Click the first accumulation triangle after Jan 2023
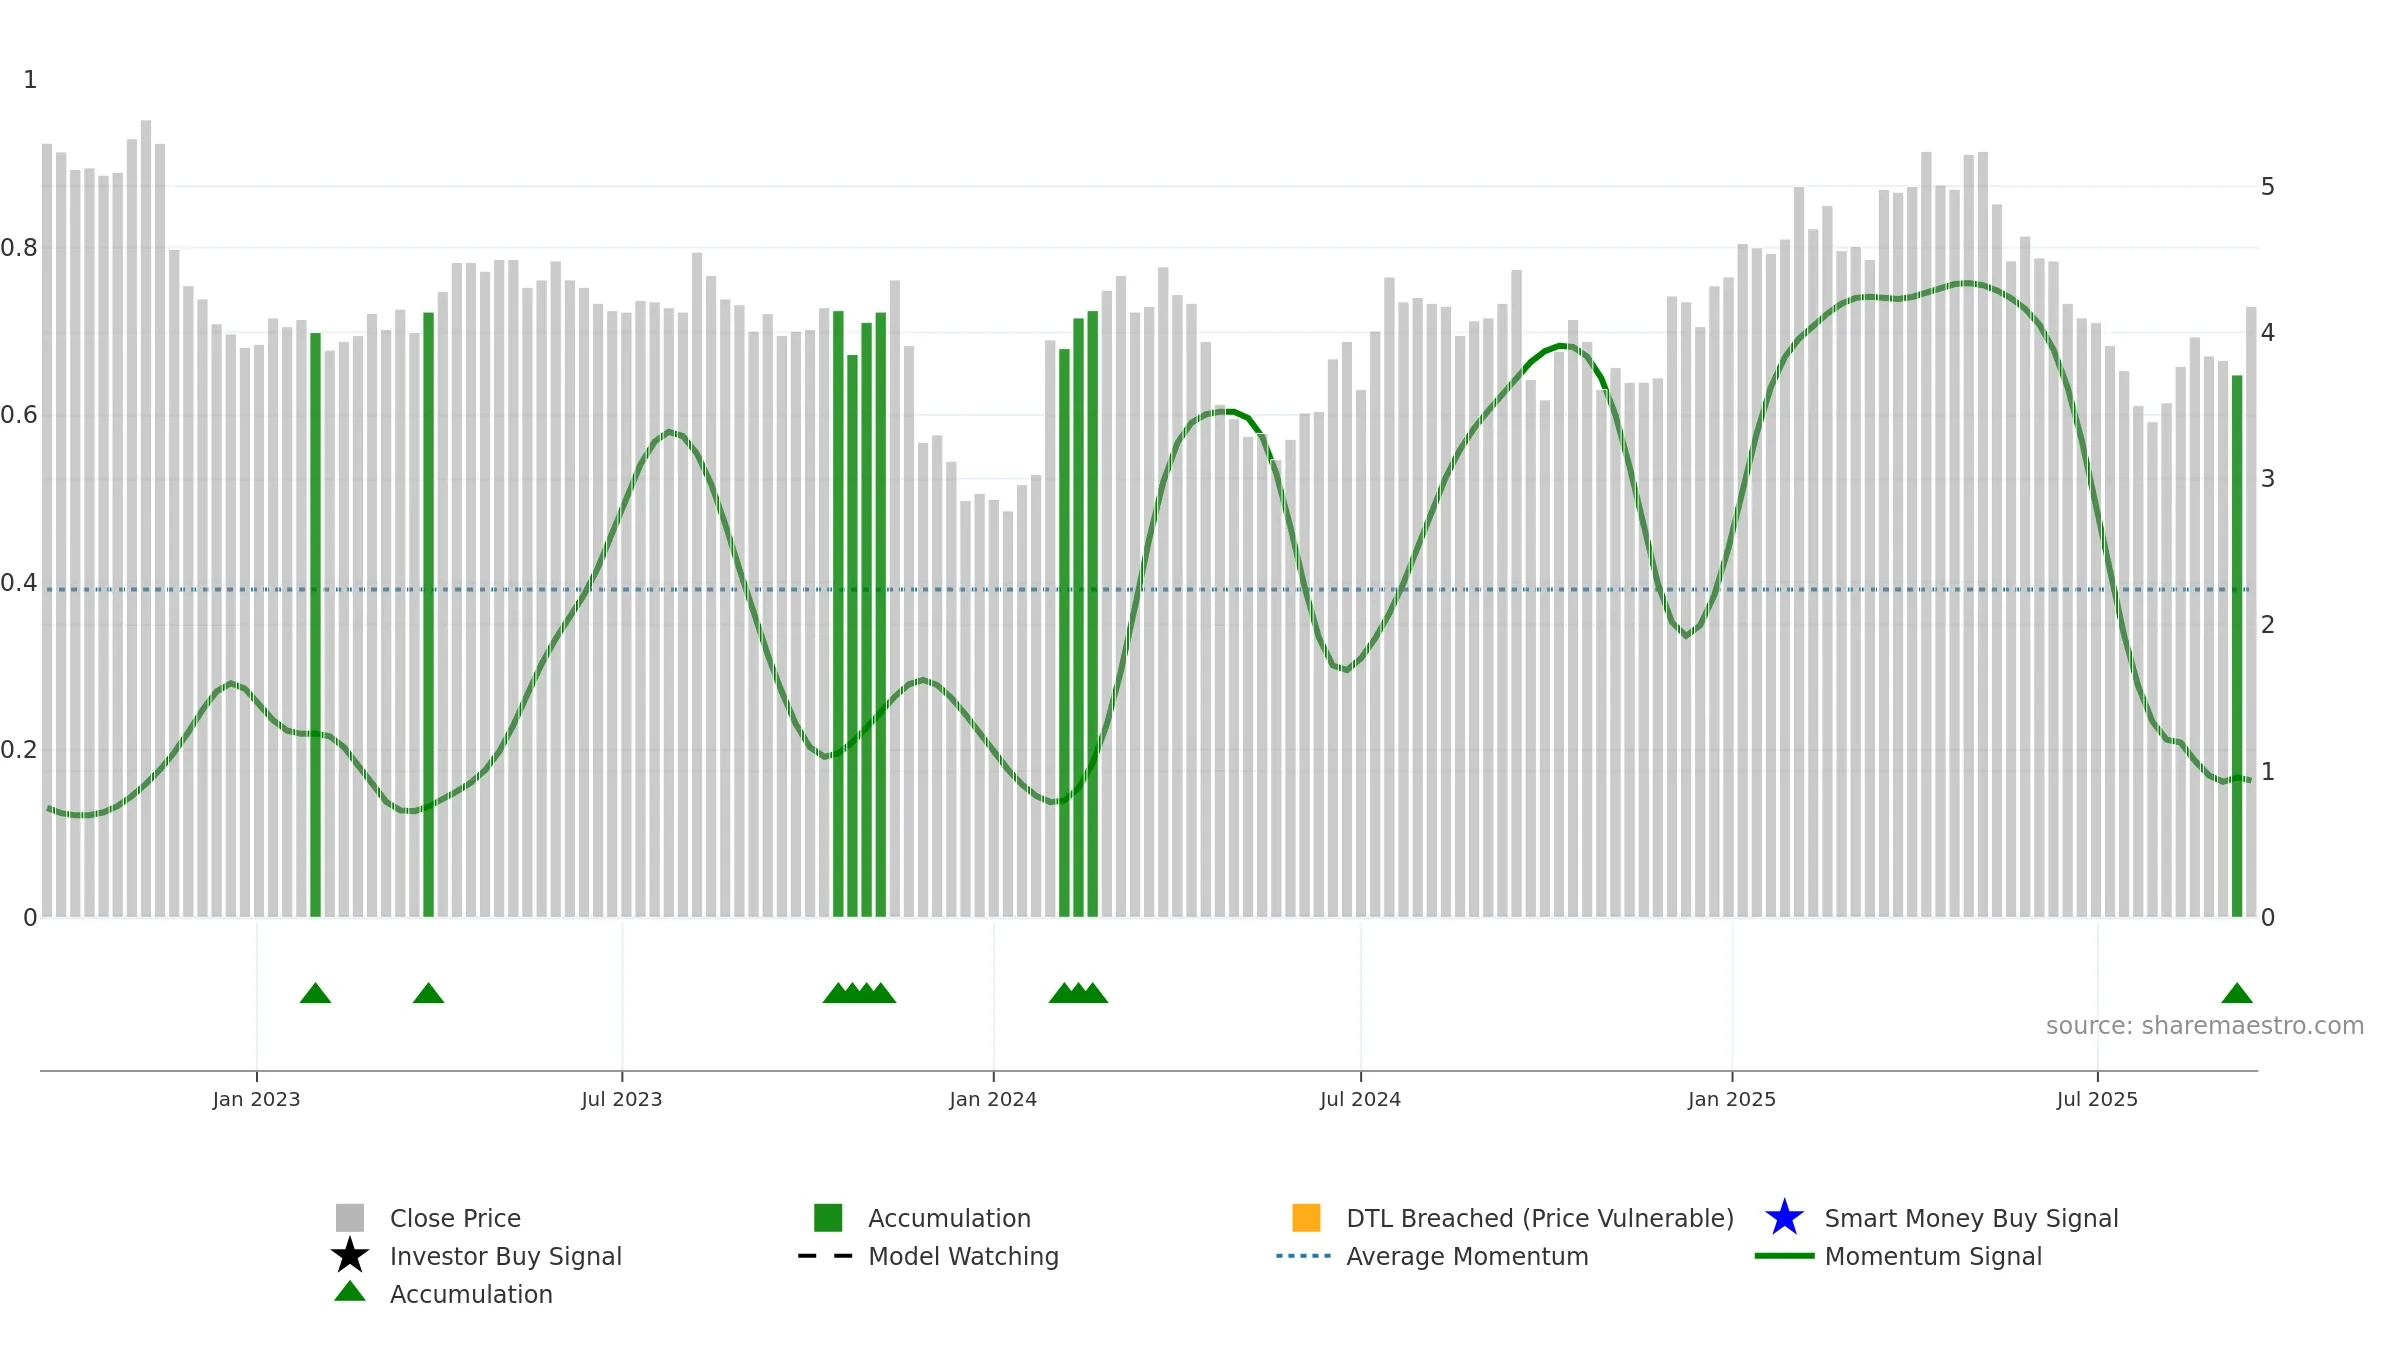Image resolution: width=2400 pixels, height=1350 pixels. pos(315,993)
